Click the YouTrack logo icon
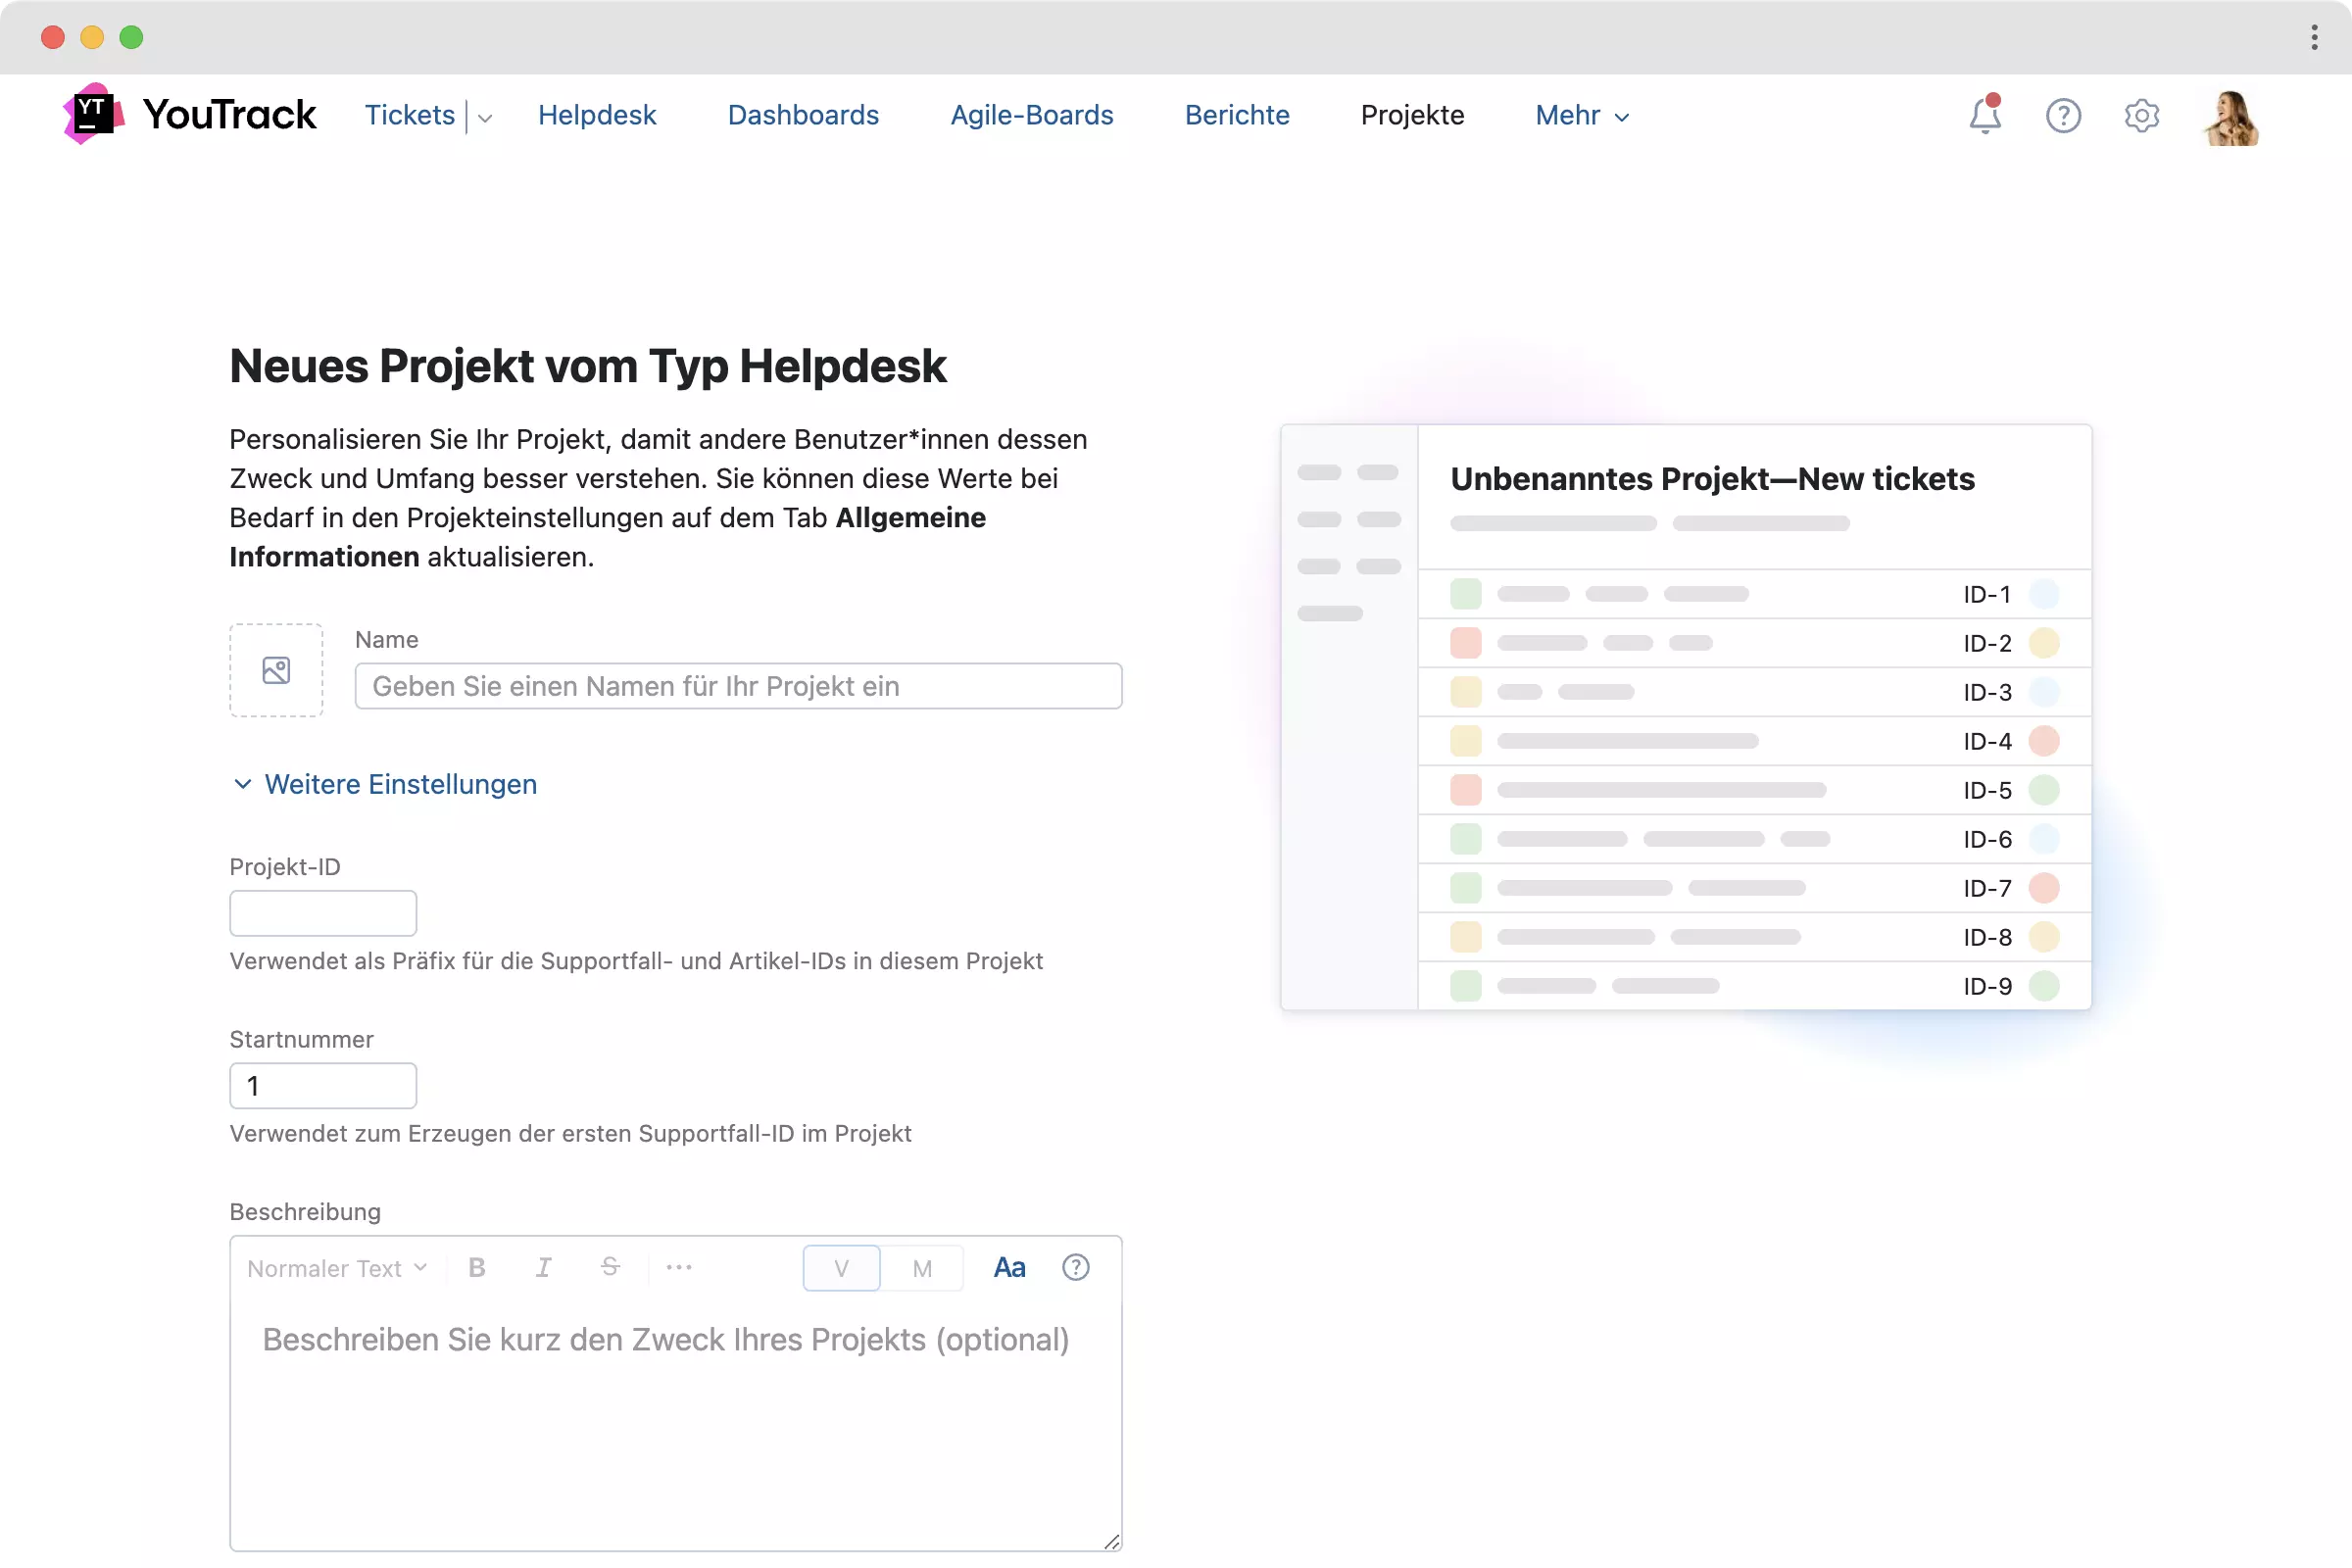The image size is (2352, 1568). pos(93,114)
